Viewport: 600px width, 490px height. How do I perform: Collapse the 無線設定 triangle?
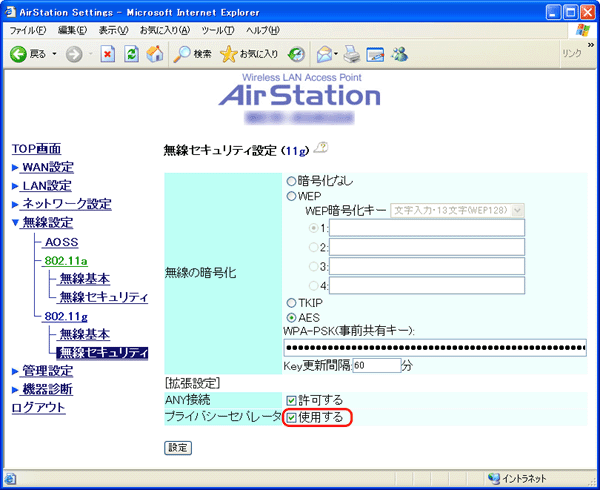click(15, 223)
